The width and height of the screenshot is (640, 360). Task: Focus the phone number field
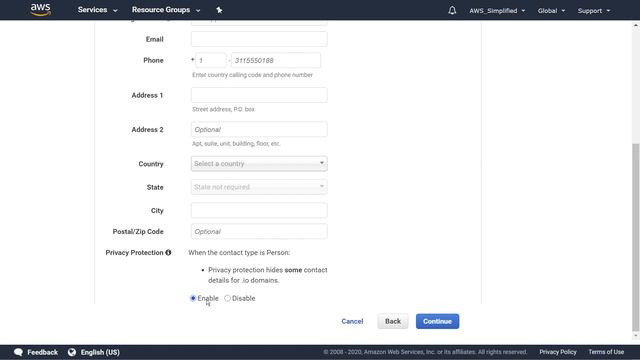[x=276, y=60]
